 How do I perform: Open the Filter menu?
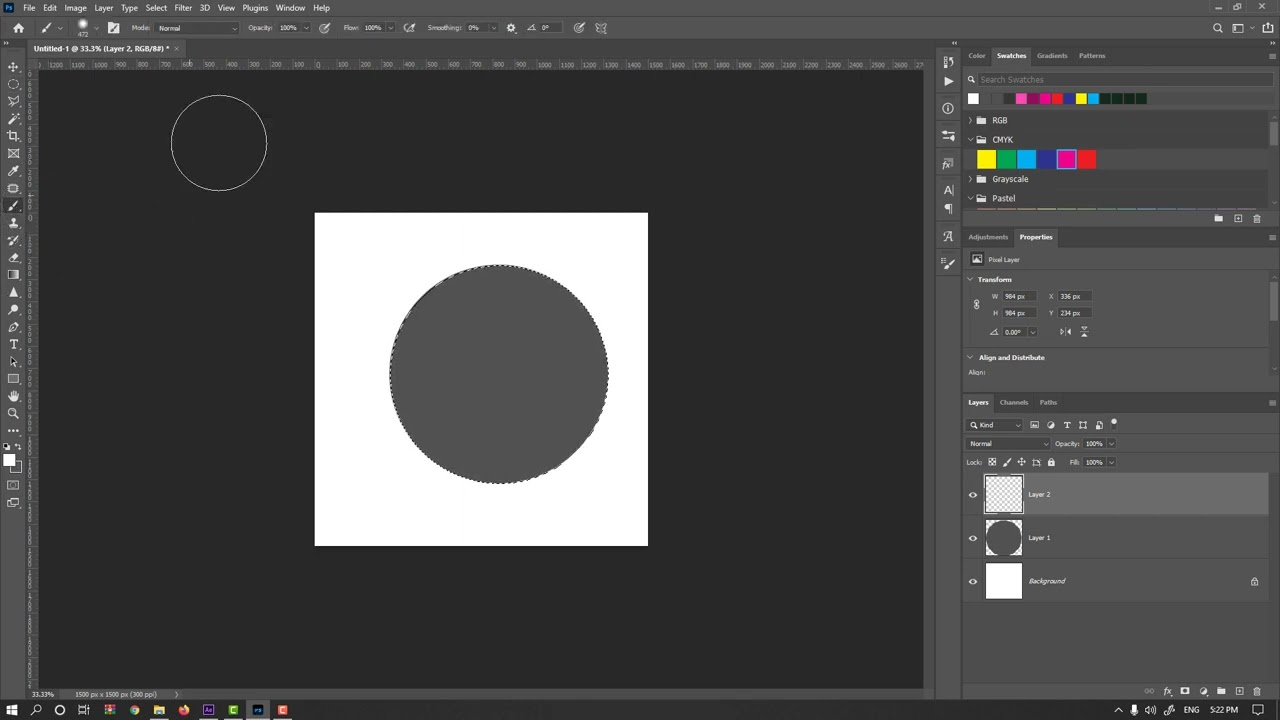(x=183, y=8)
